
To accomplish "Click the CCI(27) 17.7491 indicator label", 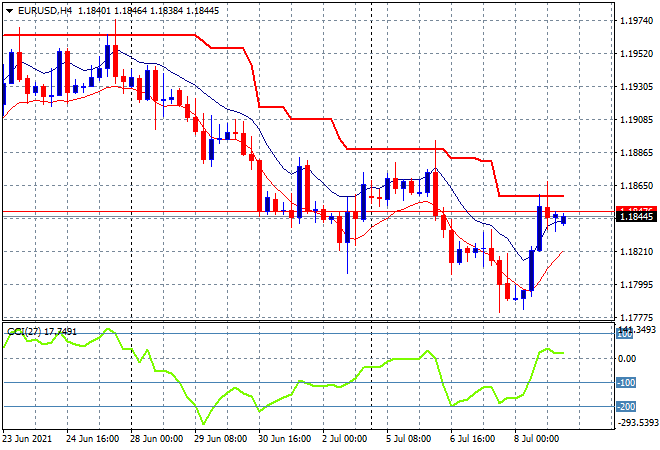I will pyautogui.click(x=42, y=332).
